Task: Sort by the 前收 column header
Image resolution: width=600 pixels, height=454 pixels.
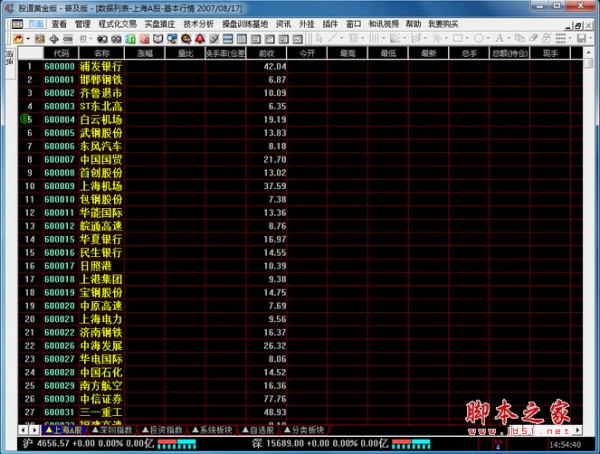Action: [267, 53]
